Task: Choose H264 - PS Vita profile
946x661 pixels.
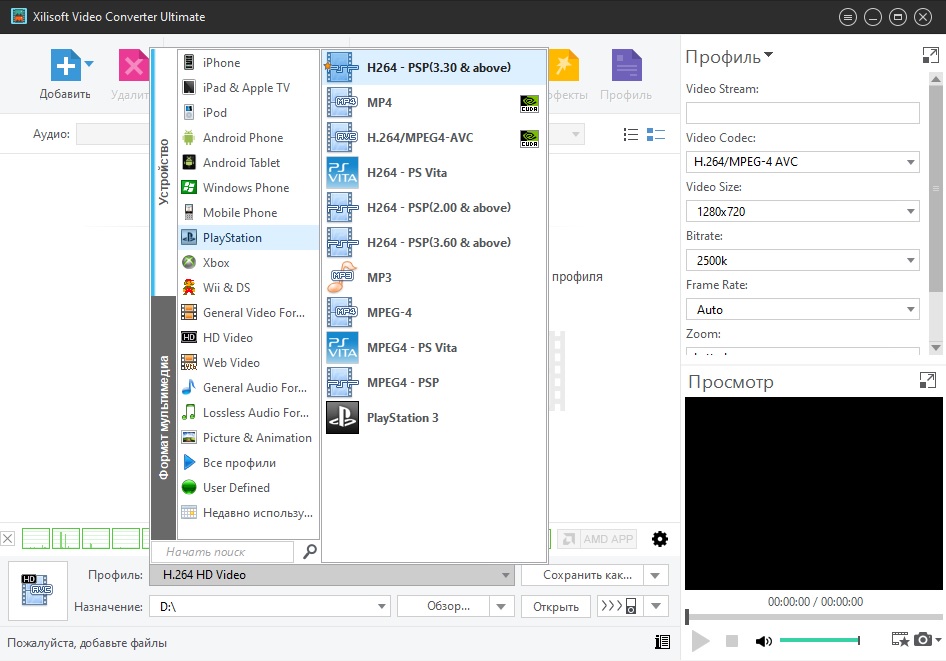Action: click(x=406, y=173)
